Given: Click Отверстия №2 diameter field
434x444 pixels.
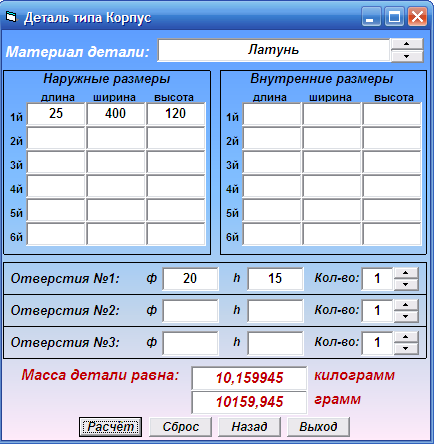Looking at the screenshot, I should pos(190,310).
